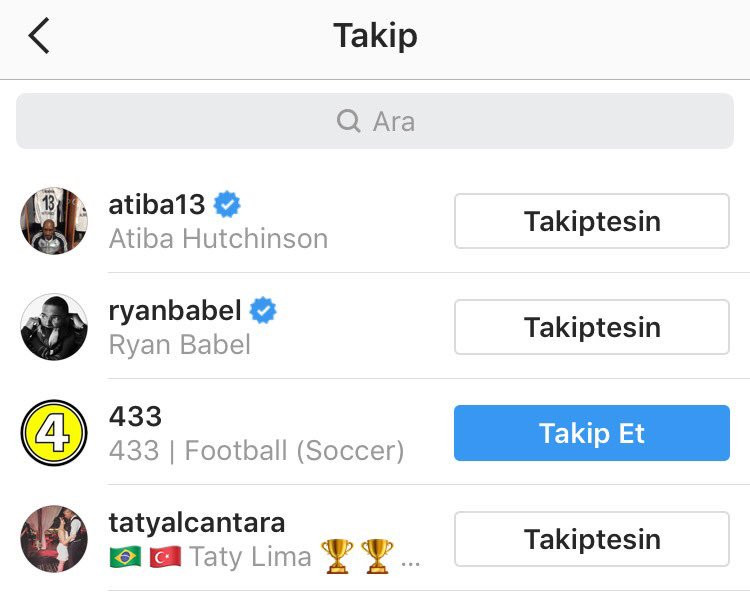
Task: Toggle Takiptesin for atiba13
Action: 592,221
